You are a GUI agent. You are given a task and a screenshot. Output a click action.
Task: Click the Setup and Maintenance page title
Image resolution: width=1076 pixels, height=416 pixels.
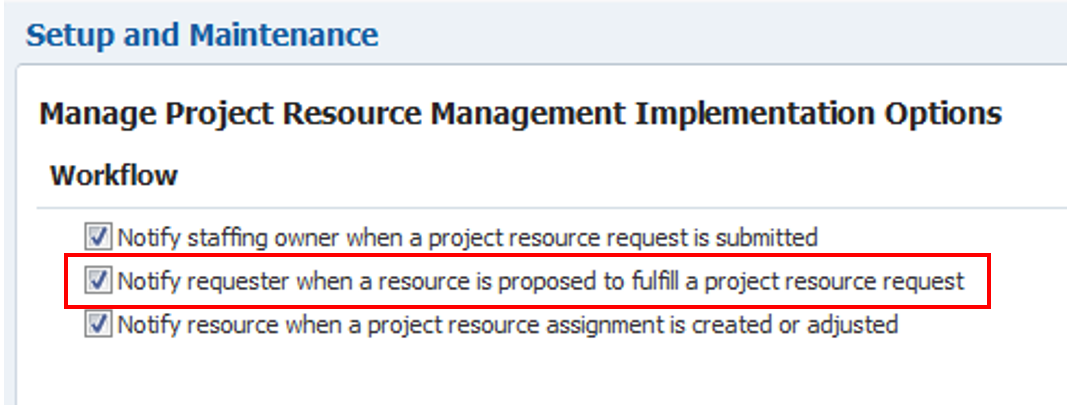pos(202,36)
